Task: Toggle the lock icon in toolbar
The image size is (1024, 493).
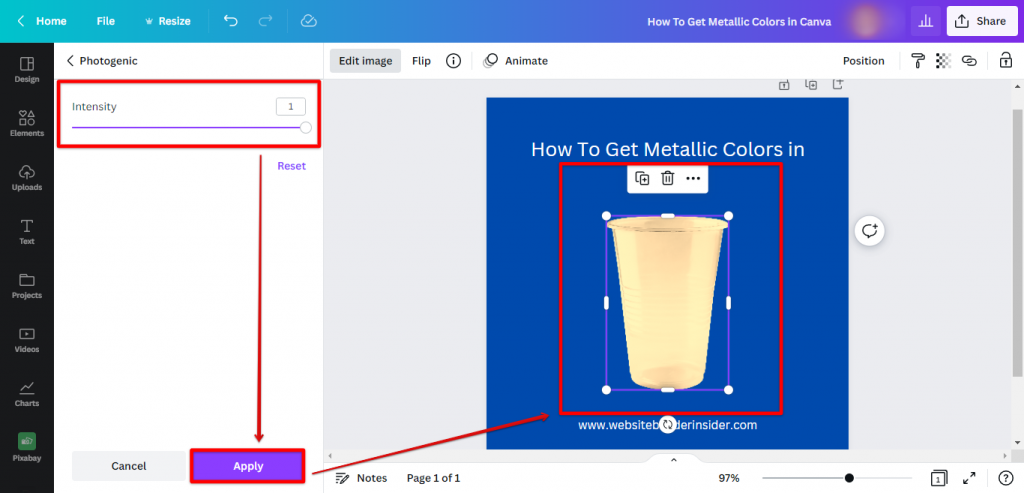Action: [1005, 61]
